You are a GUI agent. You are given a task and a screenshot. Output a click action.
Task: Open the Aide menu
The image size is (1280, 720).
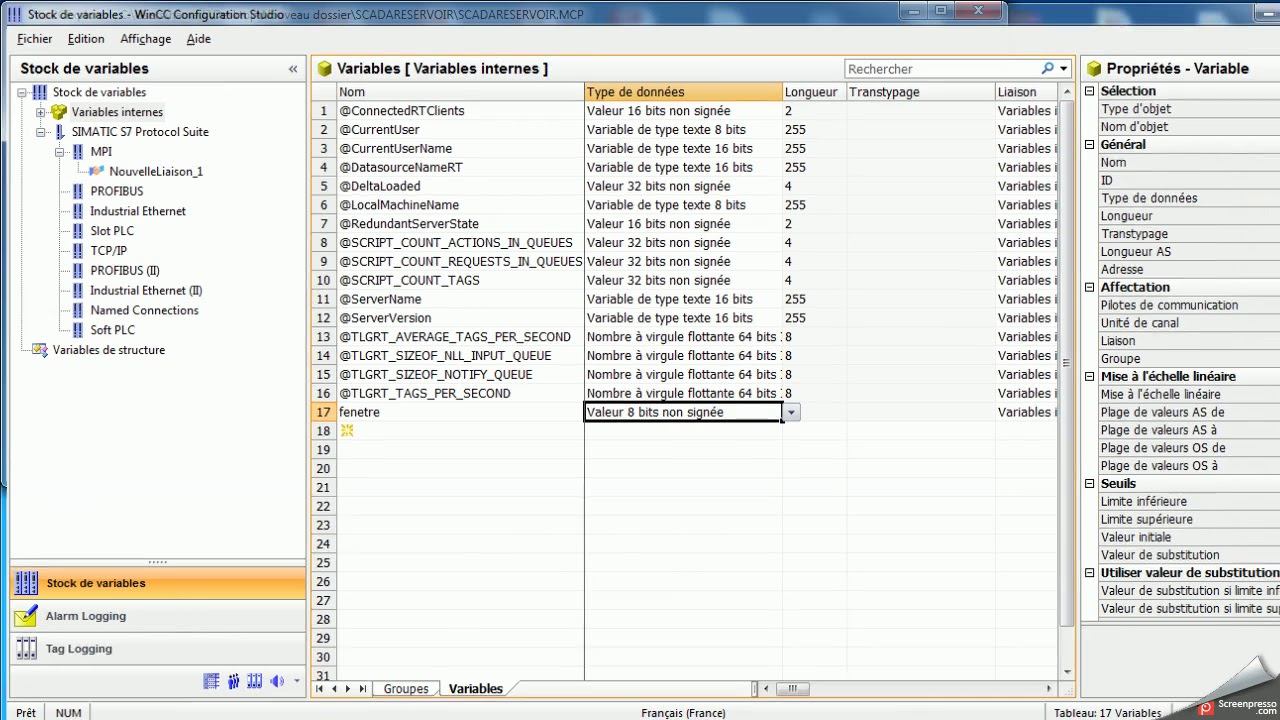[x=199, y=39]
